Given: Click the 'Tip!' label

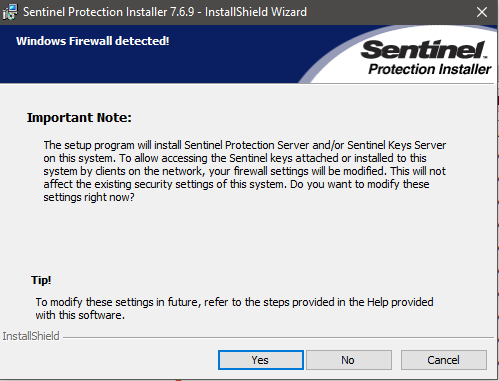Looking at the screenshot, I should point(41,280).
